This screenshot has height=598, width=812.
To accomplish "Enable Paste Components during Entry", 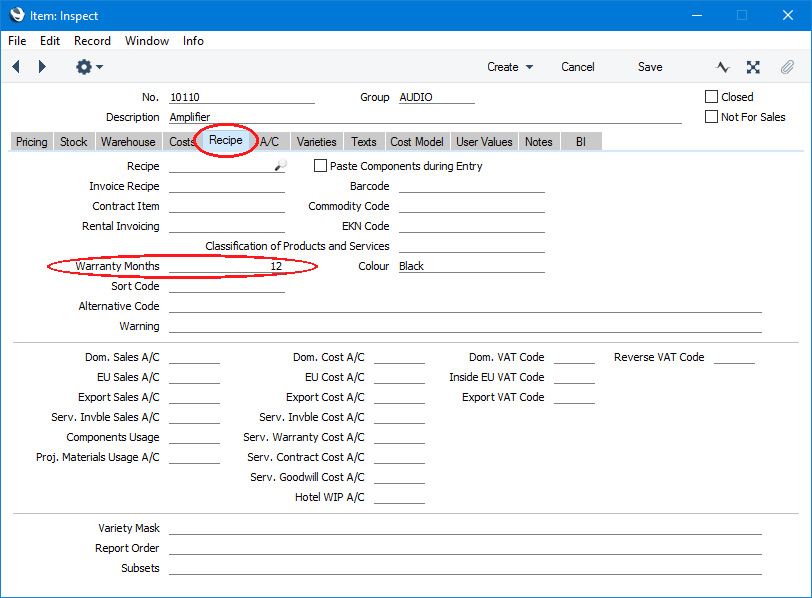I will (x=321, y=166).
